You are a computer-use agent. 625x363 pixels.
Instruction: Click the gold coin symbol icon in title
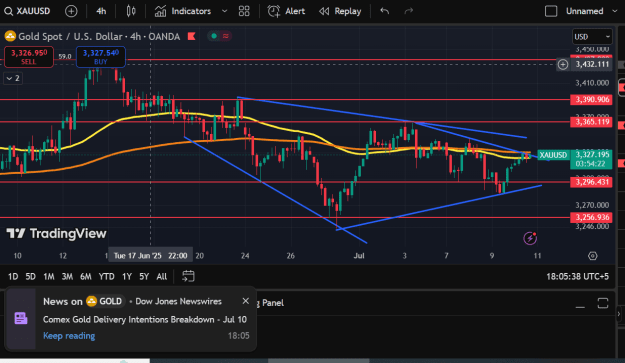[x=10, y=36]
